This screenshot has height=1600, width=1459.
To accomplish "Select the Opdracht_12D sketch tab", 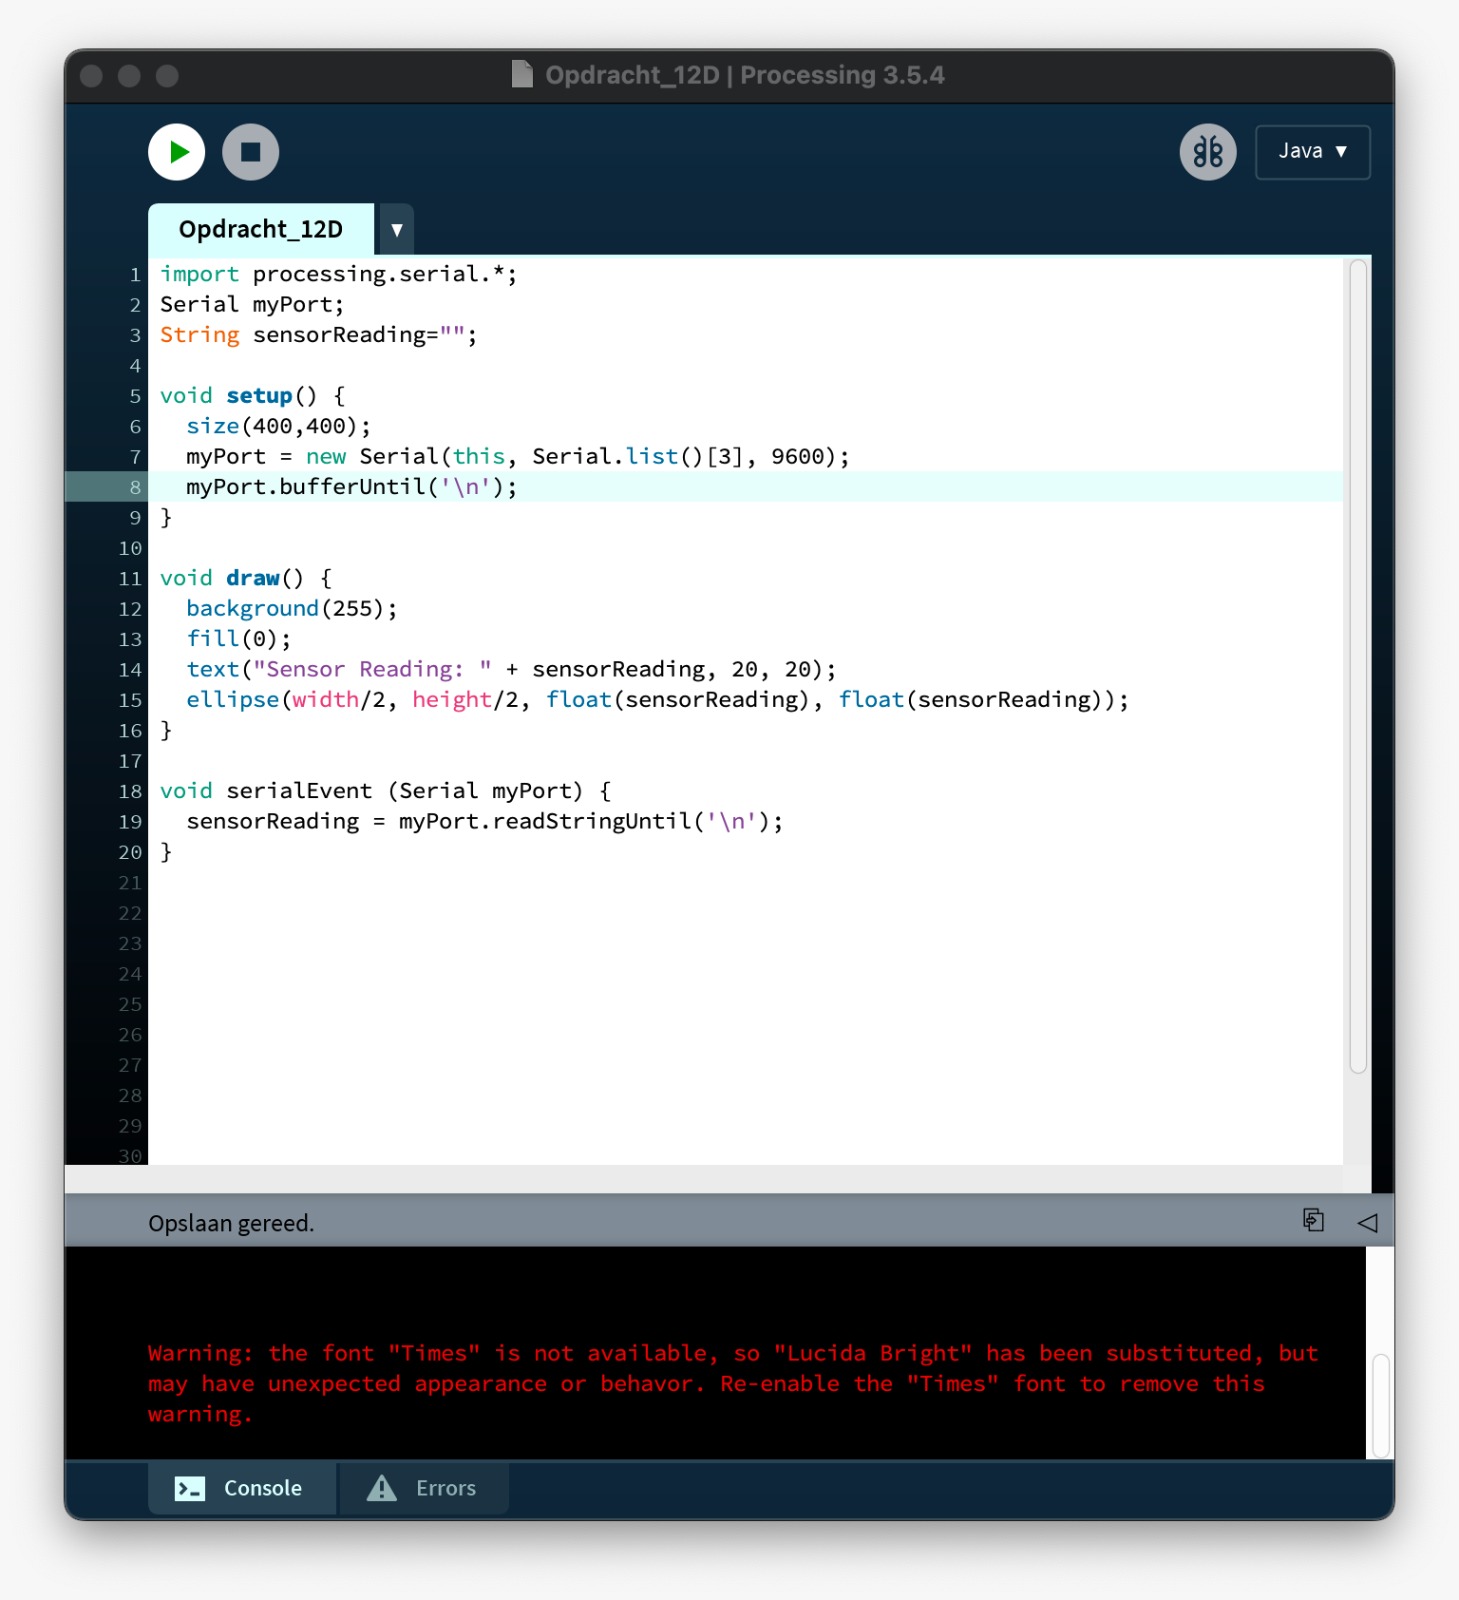I will 261,230.
